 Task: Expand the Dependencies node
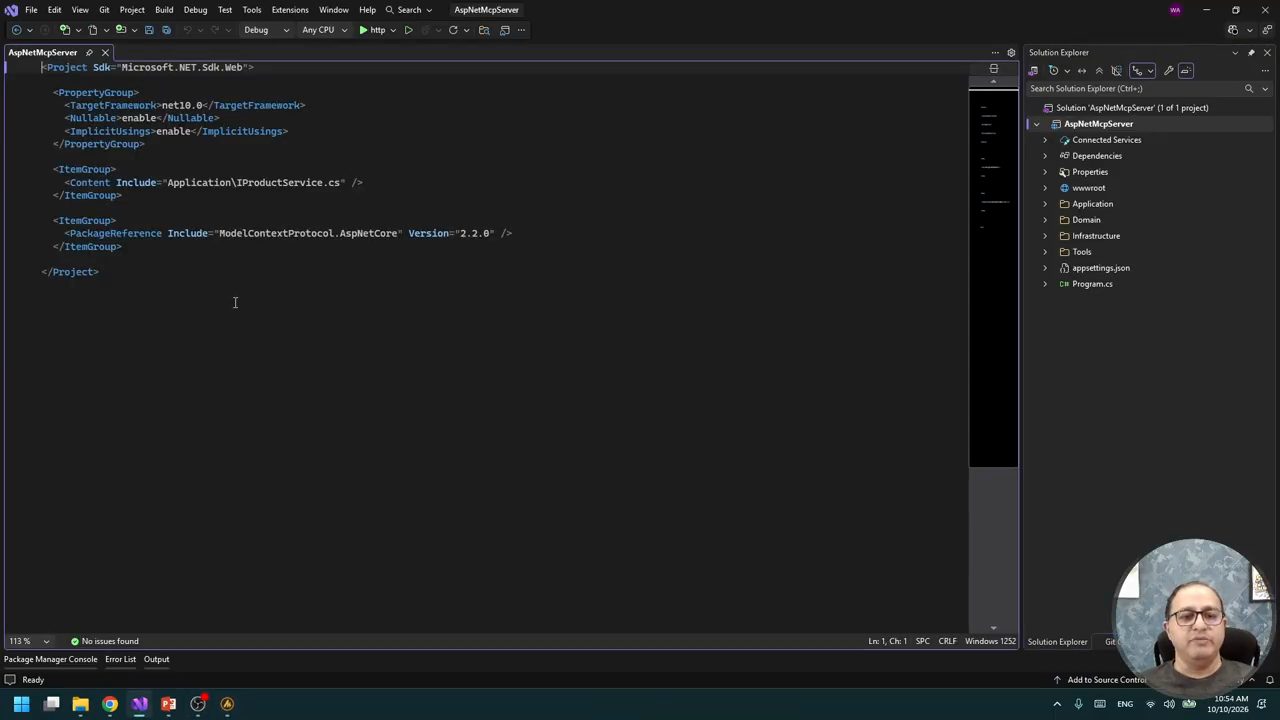click(1045, 156)
